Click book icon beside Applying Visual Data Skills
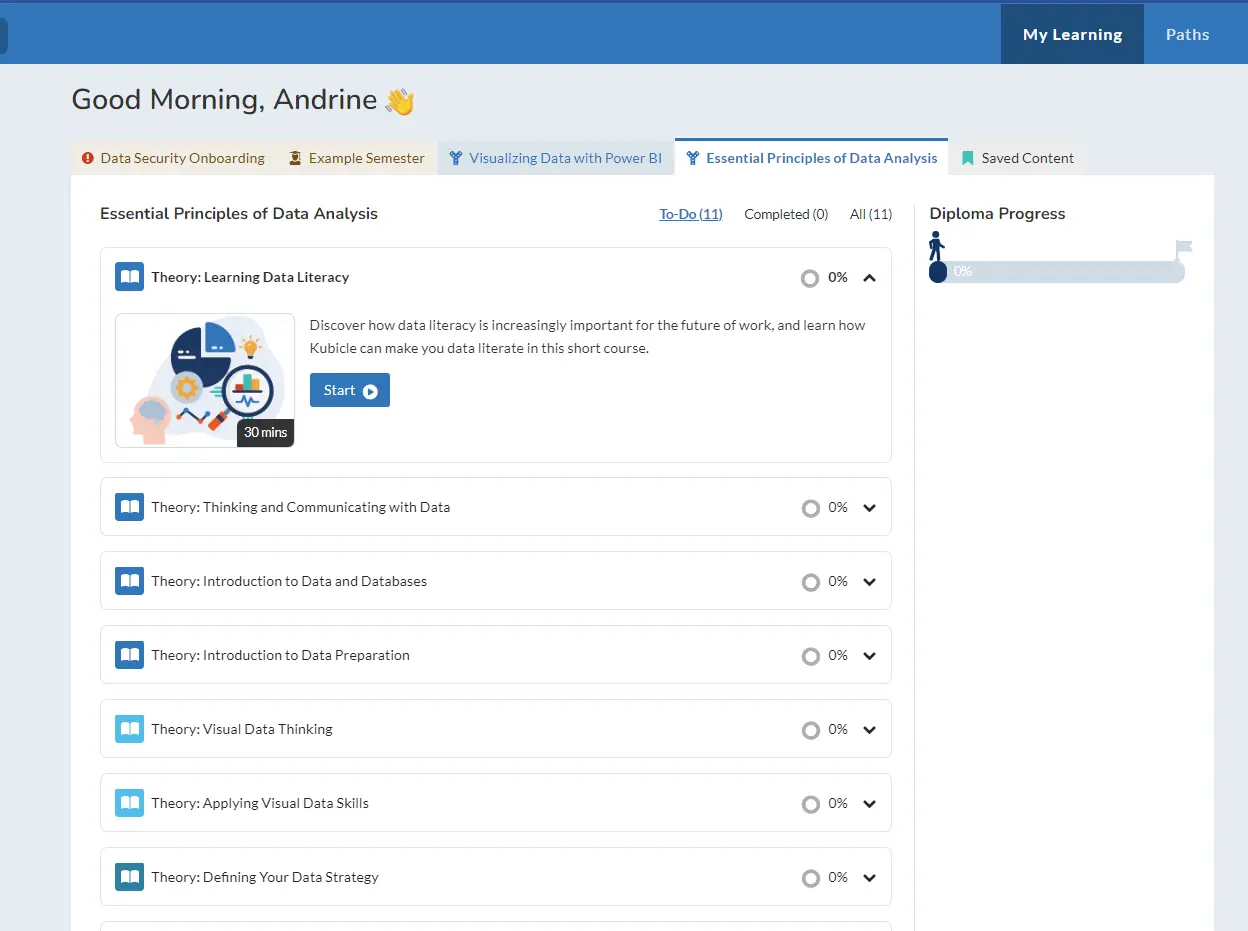Viewport: 1248px width, 931px height. [x=130, y=803]
